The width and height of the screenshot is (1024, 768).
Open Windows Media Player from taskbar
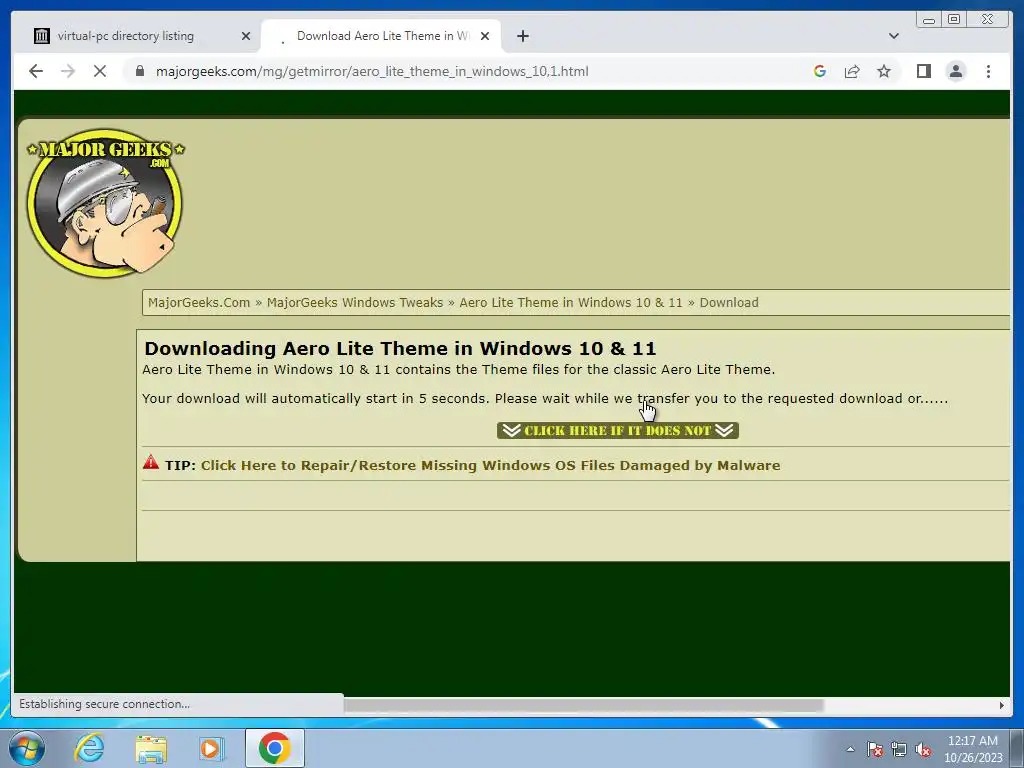[211, 748]
